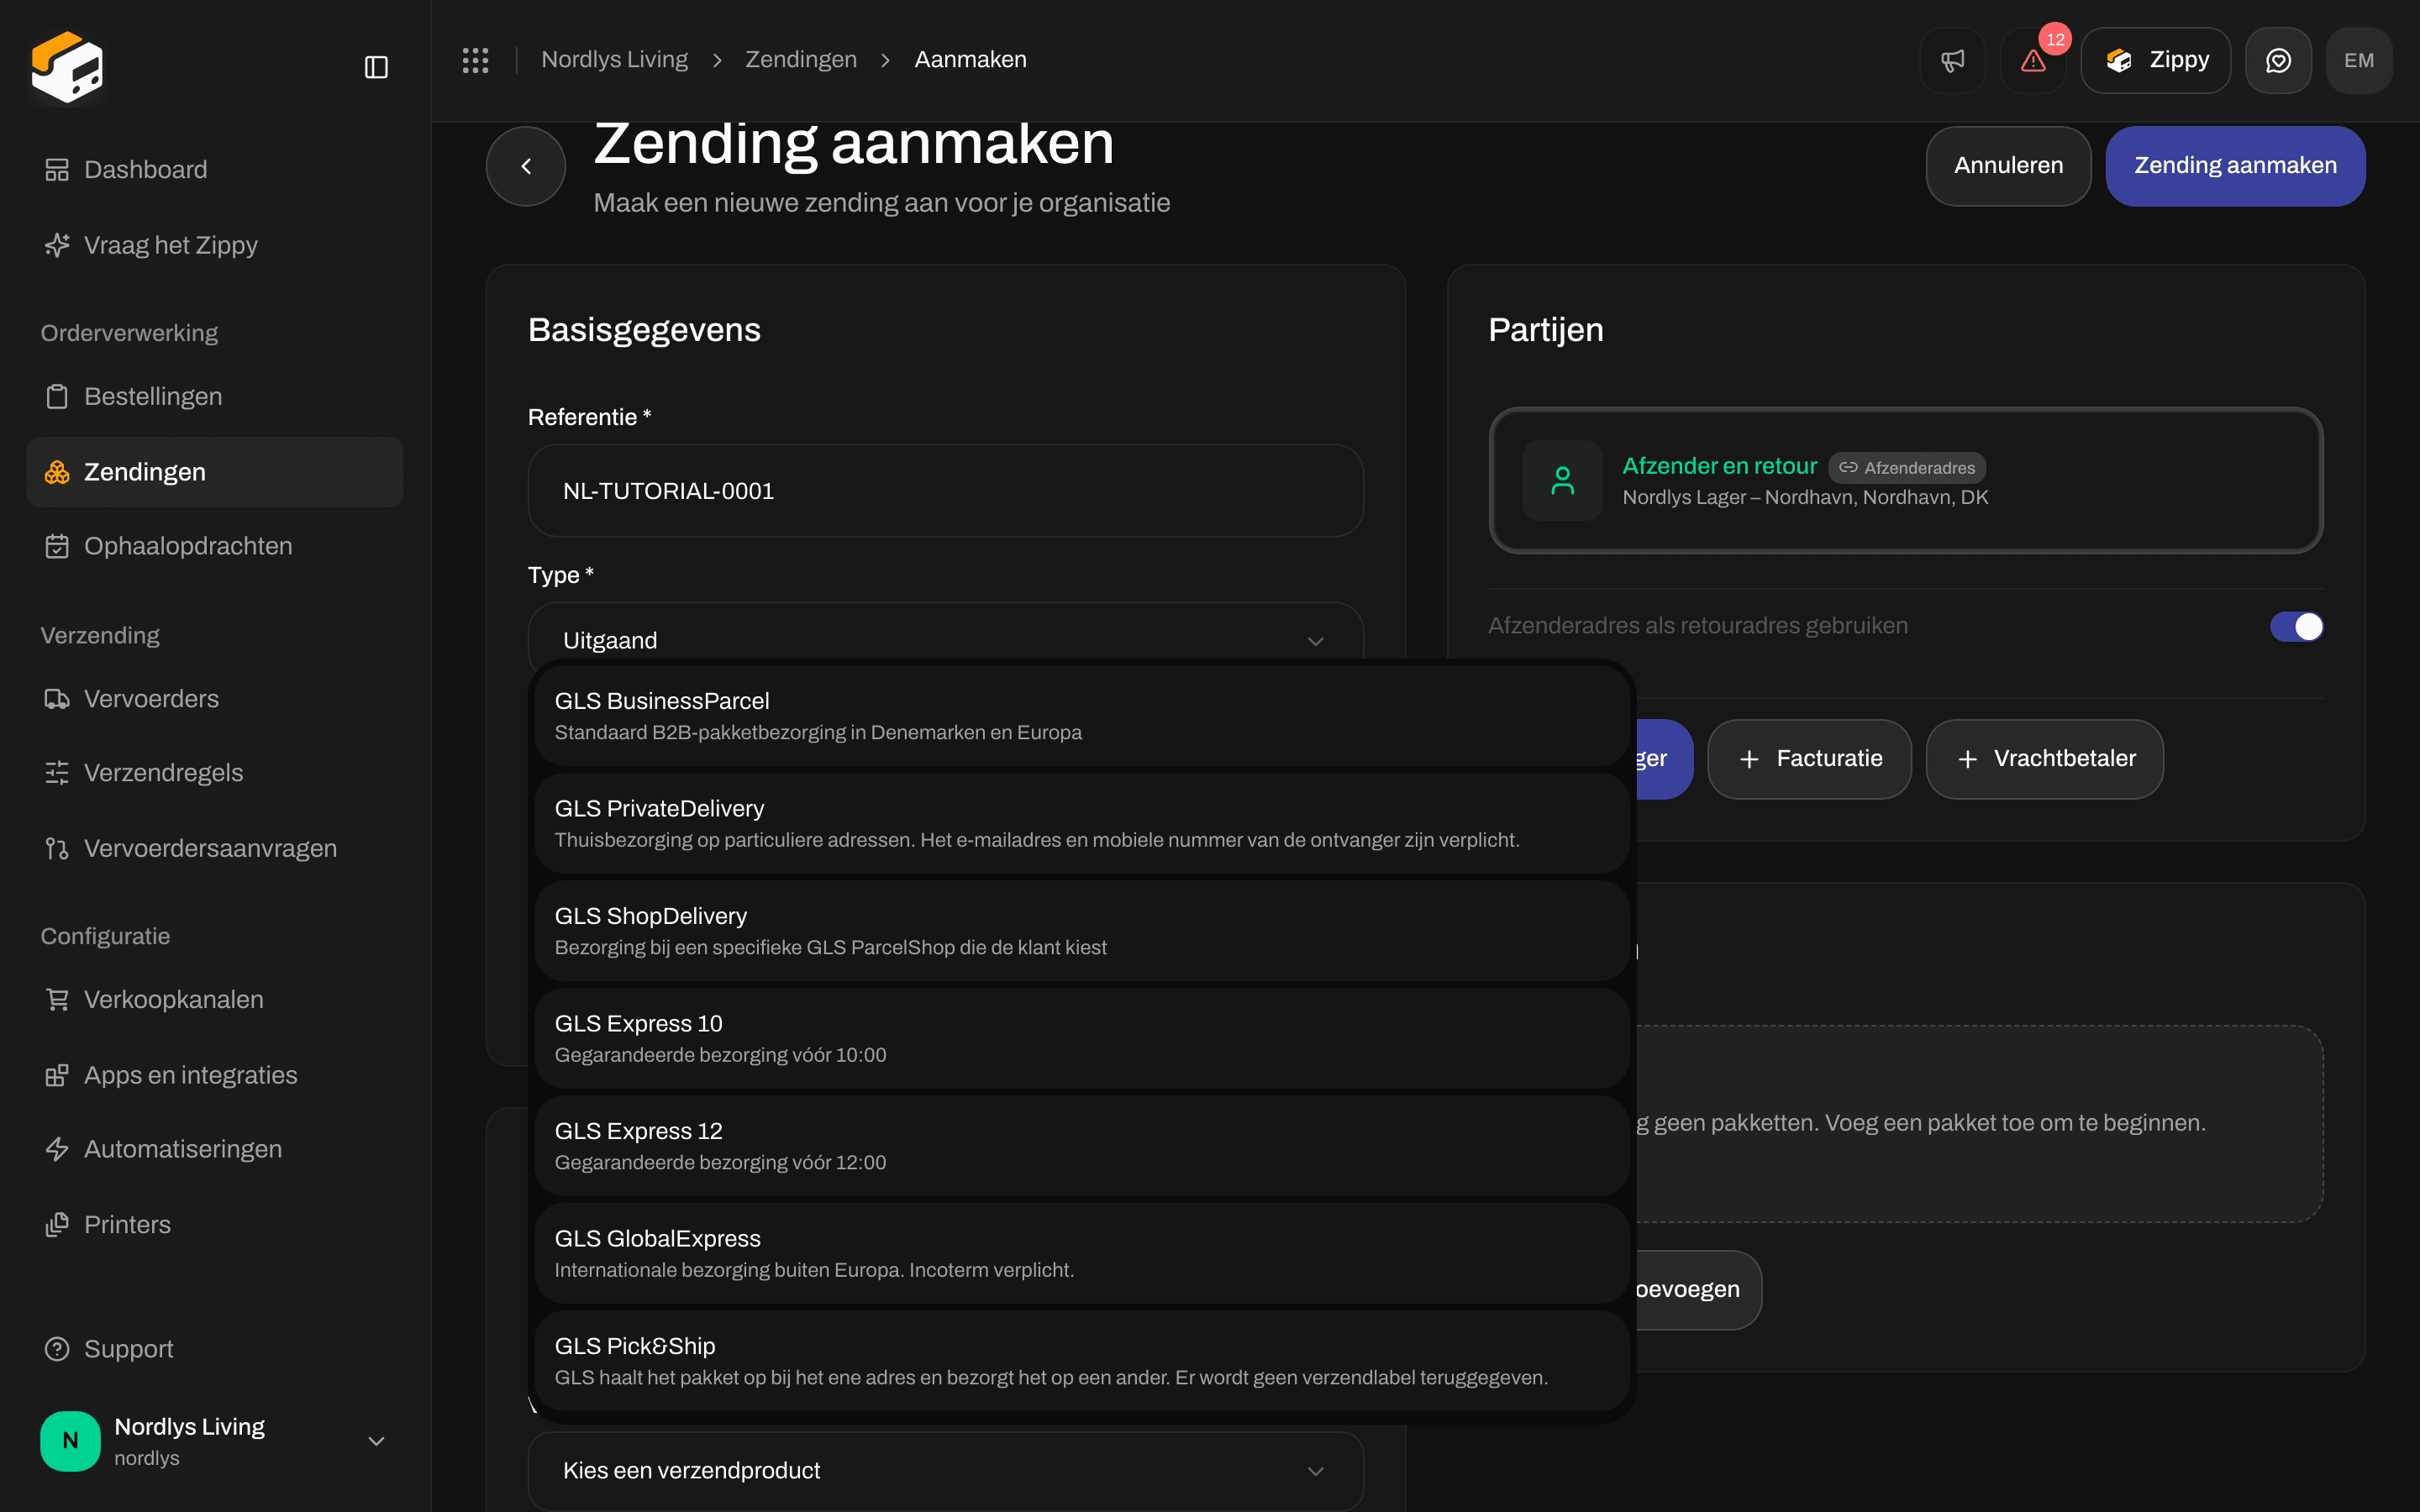This screenshot has height=1512, width=2420.
Task: Open Vraag het Zippy in sidebar
Action: tap(215, 245)
